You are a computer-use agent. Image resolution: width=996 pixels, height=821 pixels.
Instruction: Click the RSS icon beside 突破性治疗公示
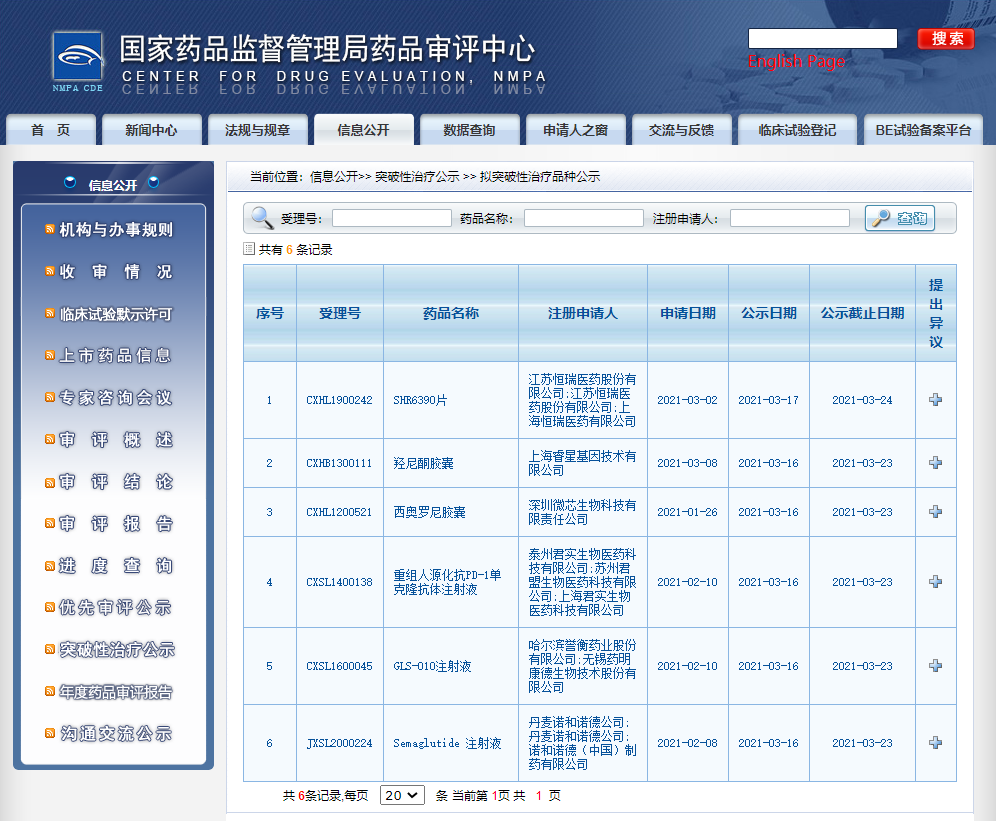(50, 649)
